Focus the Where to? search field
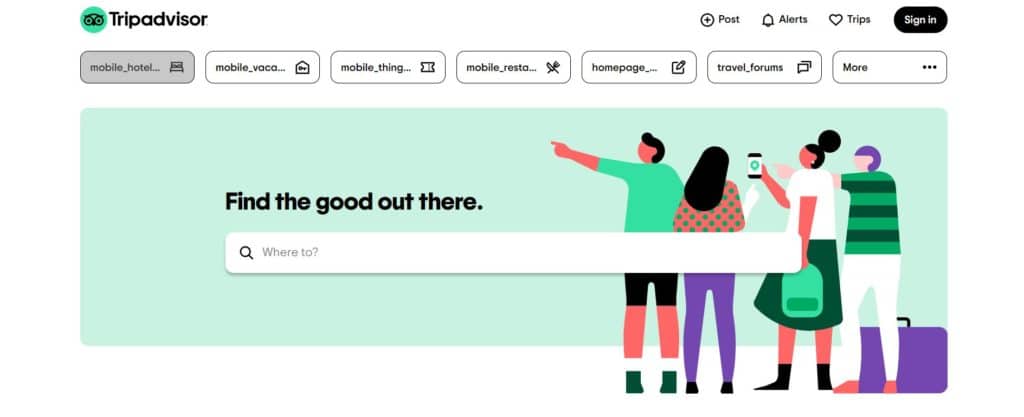Image resolution: width=1024 pixels, height=417 pixels. click(x=513, y=253)
